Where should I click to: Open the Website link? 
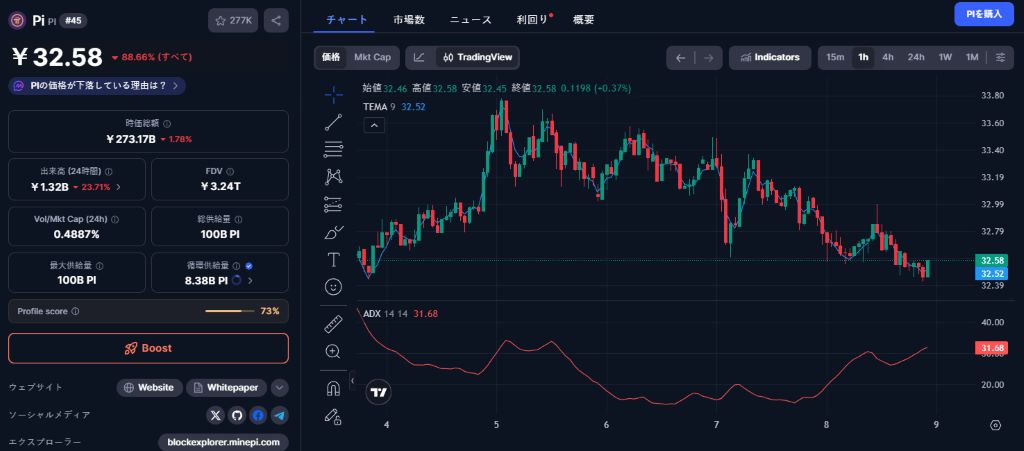coord(150,388)
